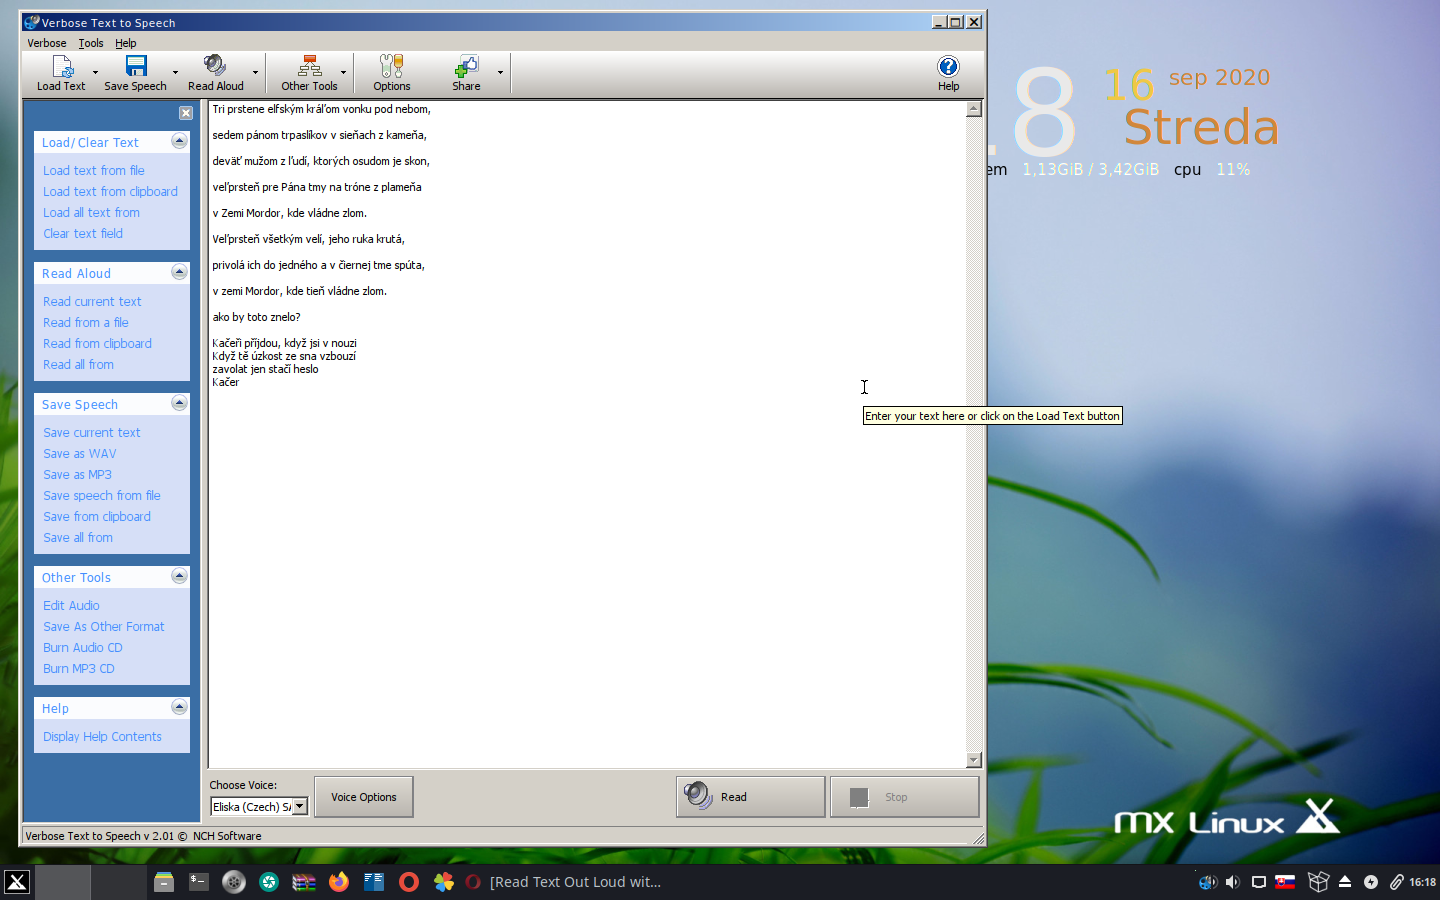The width and height of the screenshot is (1440, 900).
Task: Click Save as MP3 link
Action: (77, 475)
